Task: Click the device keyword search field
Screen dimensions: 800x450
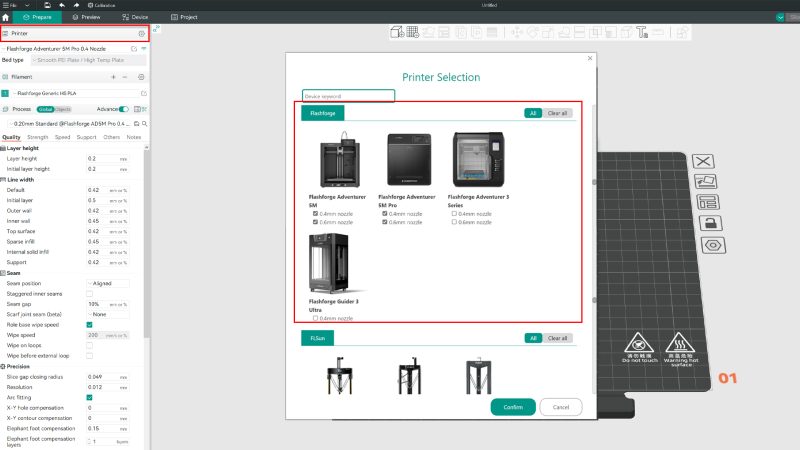Action: coord(348,96)
